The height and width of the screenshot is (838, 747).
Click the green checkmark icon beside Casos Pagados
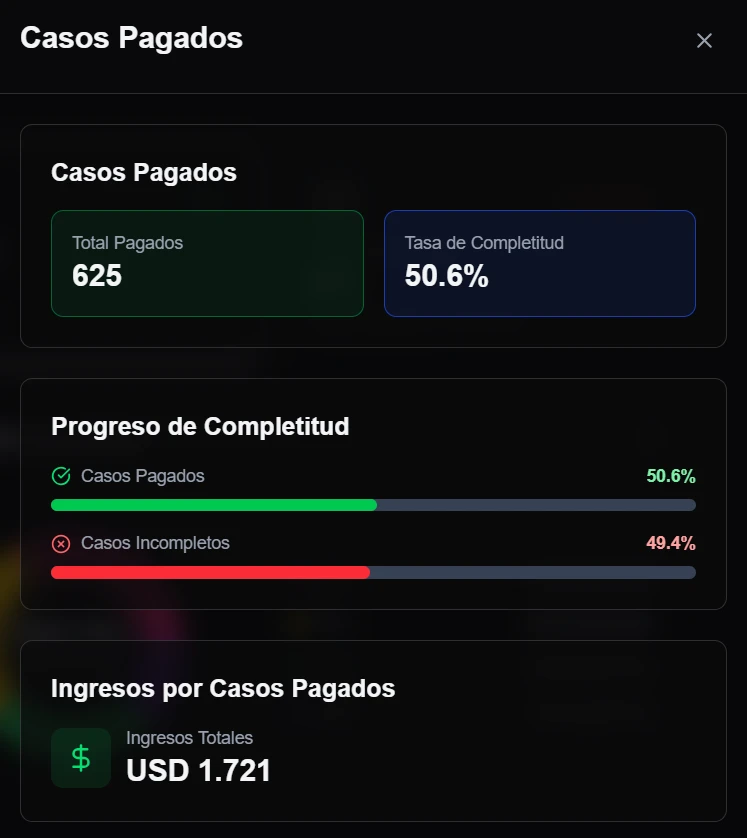62,476
